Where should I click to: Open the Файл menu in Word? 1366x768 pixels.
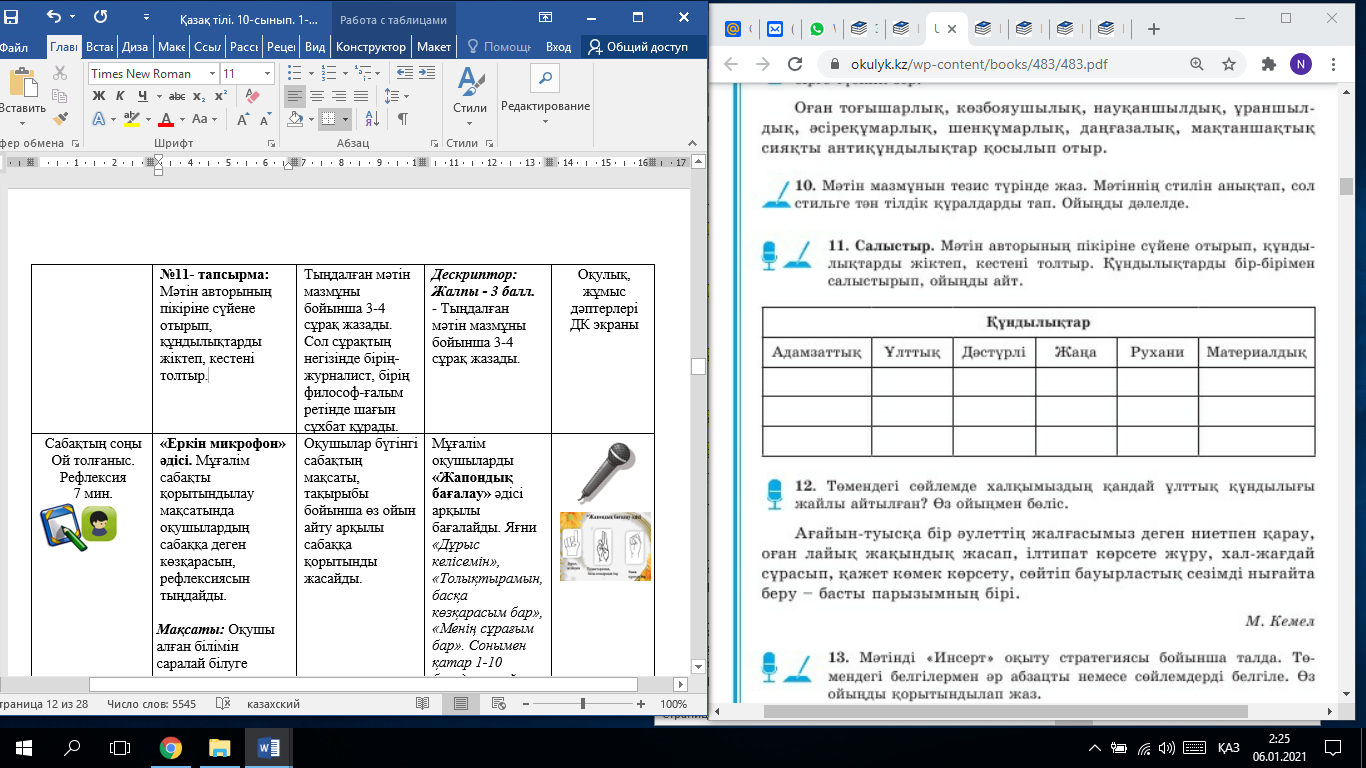tap(14, 47)
